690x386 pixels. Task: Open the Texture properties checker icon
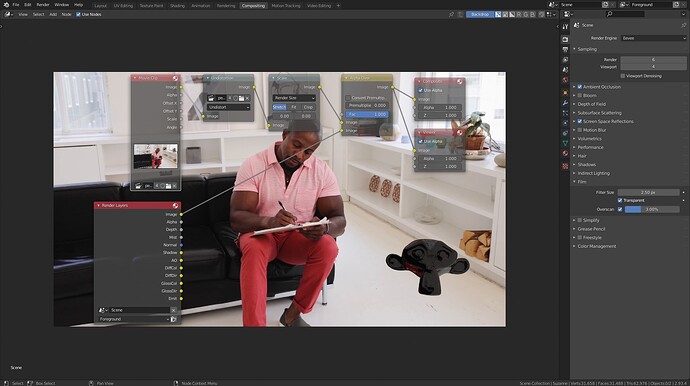point(565,166)
